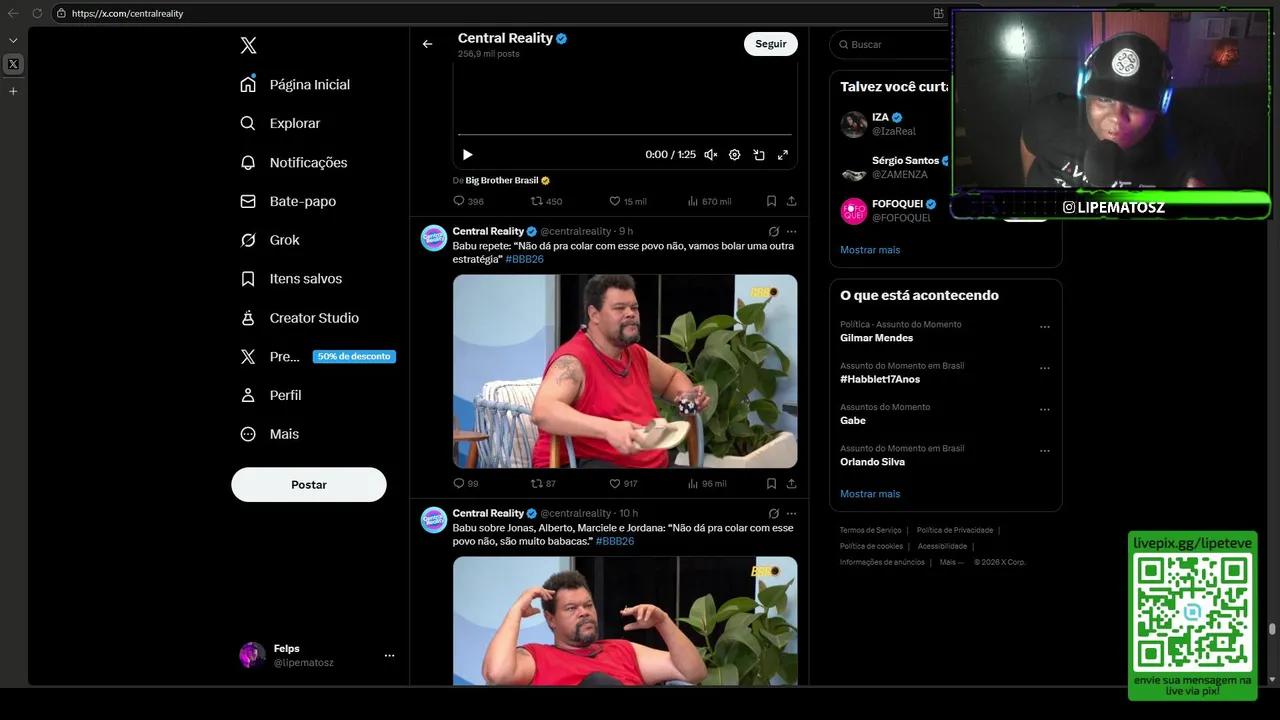Viewport: 1280px width, 720px height.
Task: Unmute the video sound
Action: pyautogui.click(x=711, y=155)
